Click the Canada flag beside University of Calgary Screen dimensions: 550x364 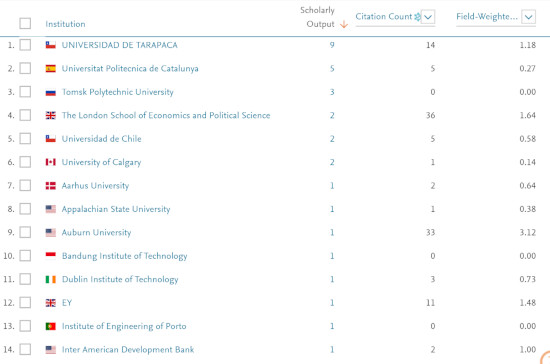point(51,162)
